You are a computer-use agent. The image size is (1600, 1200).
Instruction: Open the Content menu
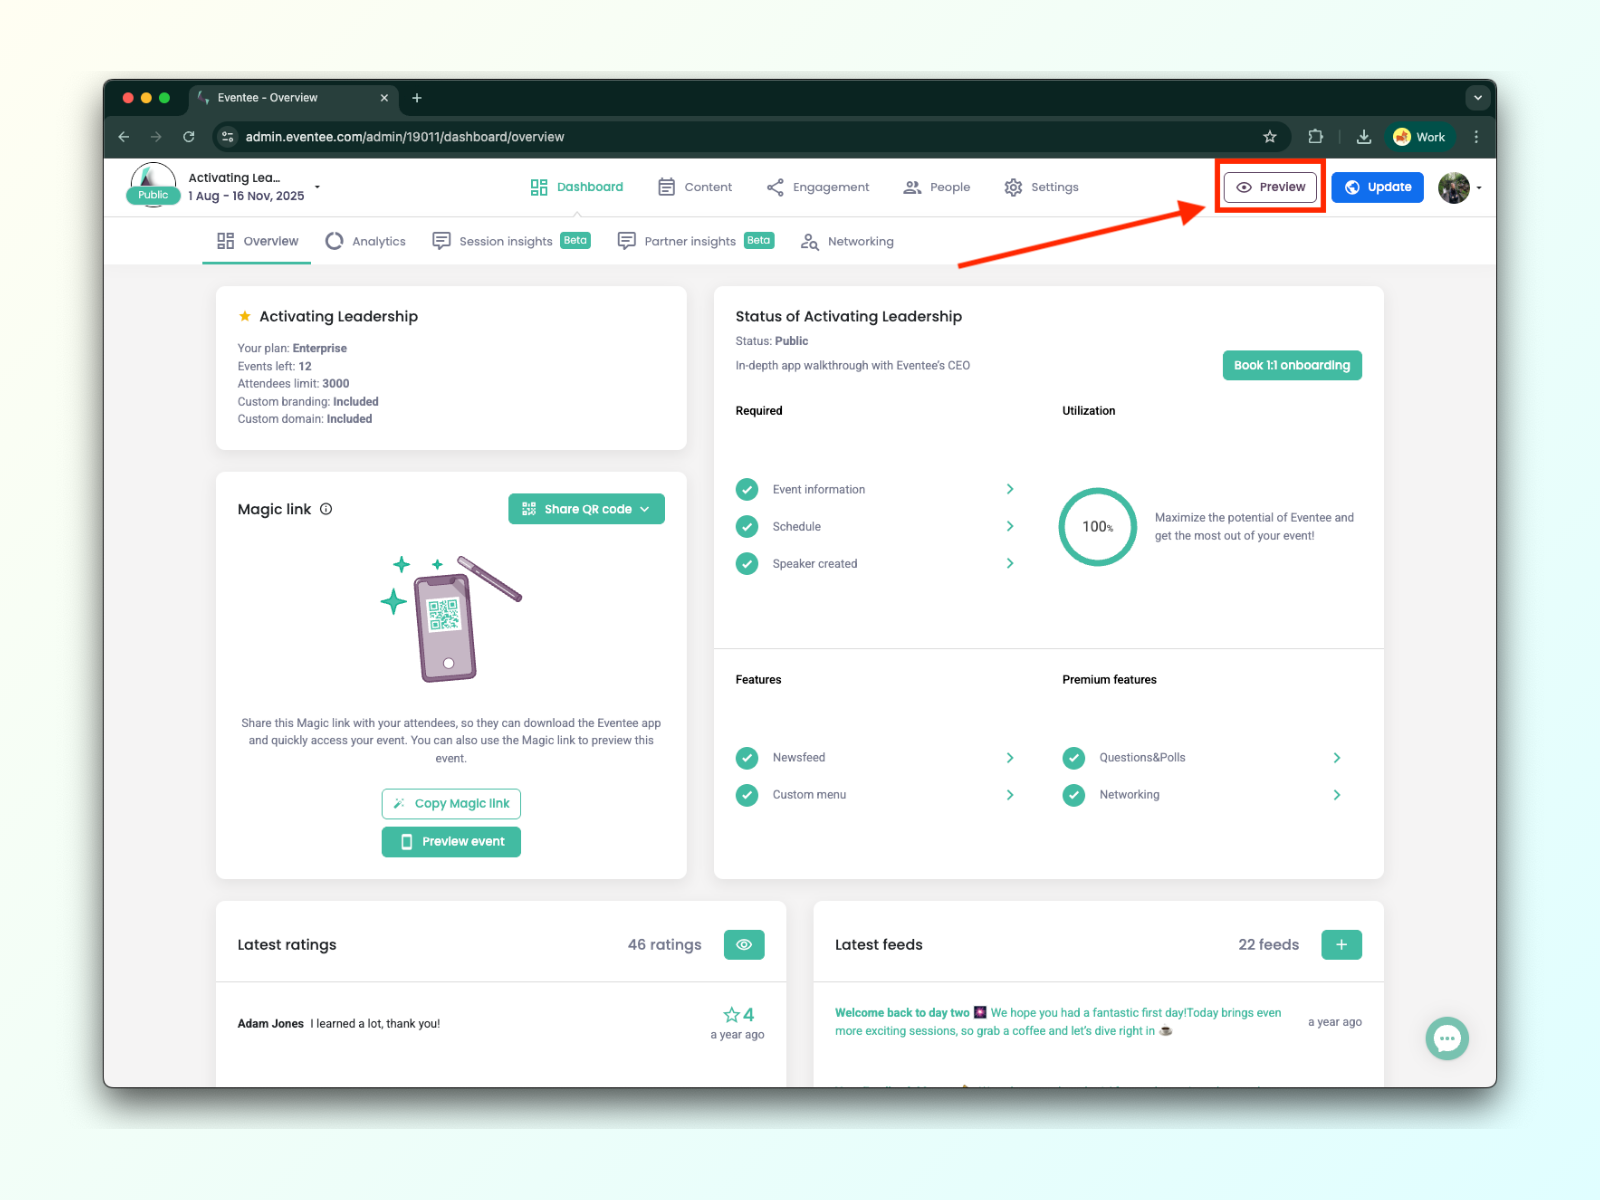tap(695, 187)
